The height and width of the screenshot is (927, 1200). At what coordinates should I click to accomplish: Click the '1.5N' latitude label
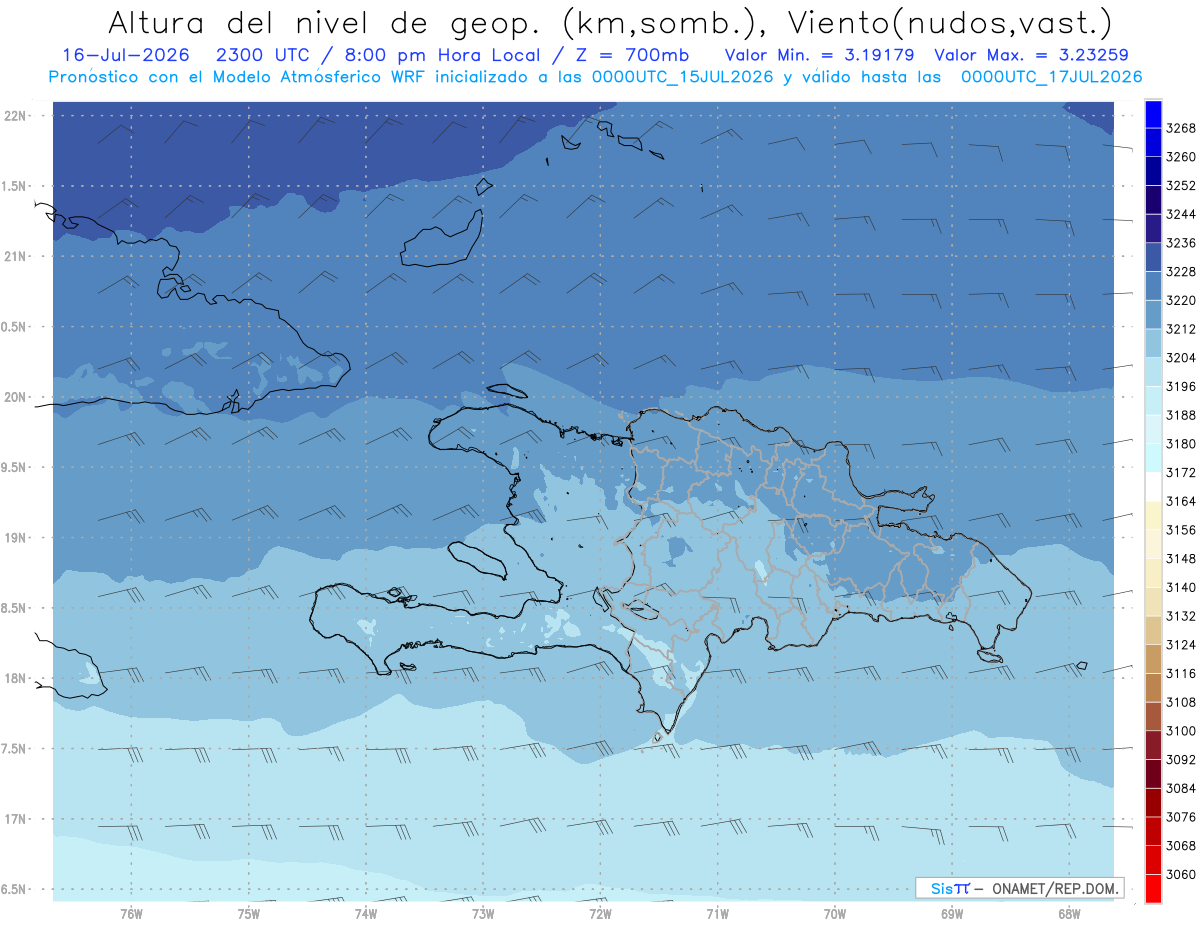(15, 186)
